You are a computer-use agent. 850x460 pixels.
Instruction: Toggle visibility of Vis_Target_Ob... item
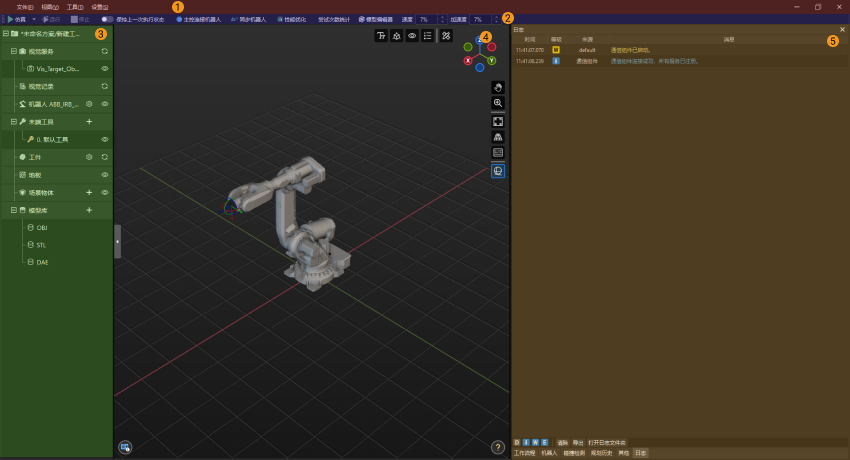click(x=105, y=68)
